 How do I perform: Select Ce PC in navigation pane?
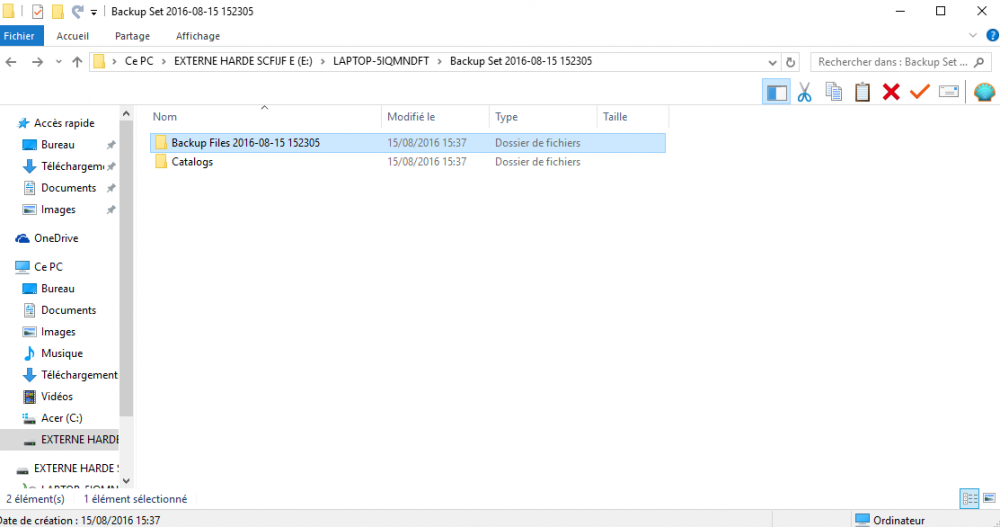point(48,267)
